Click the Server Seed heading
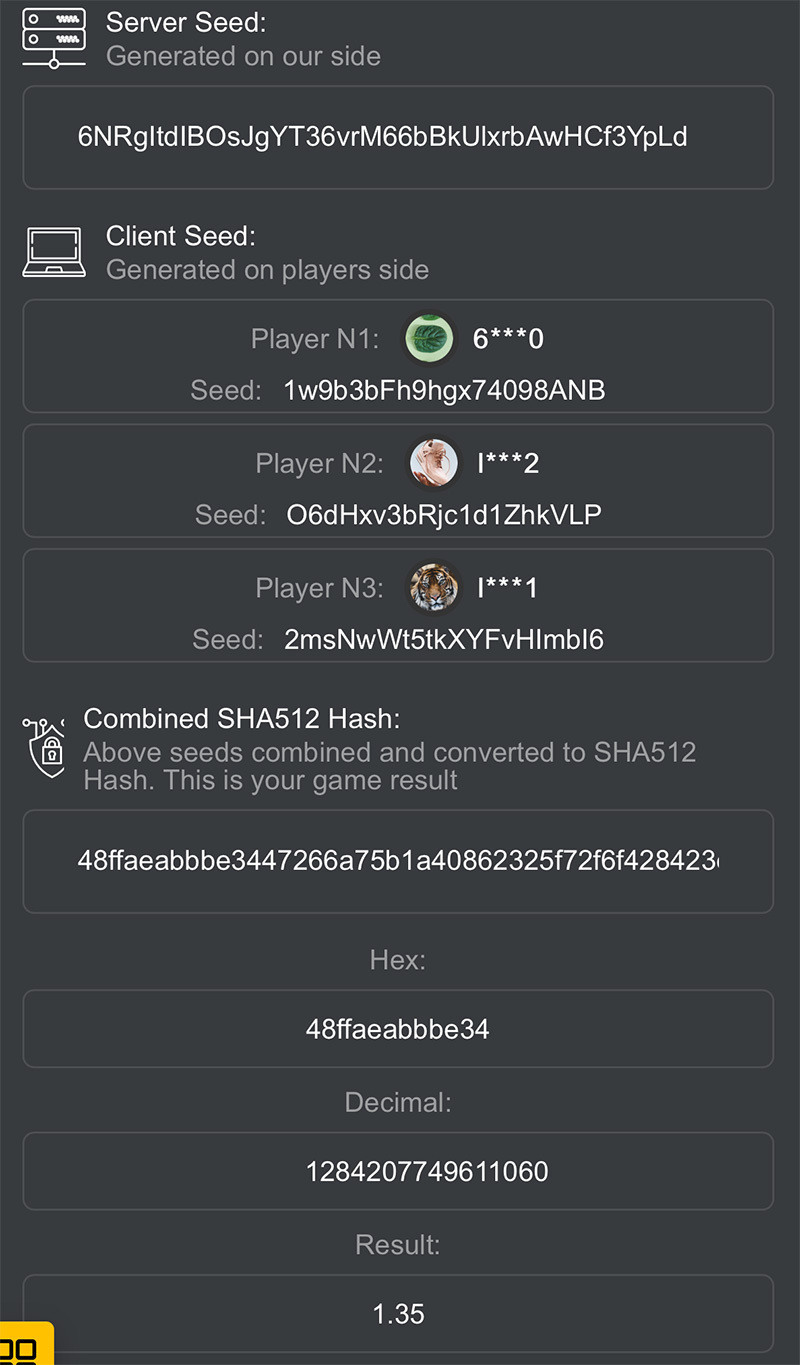 (186, 22)
